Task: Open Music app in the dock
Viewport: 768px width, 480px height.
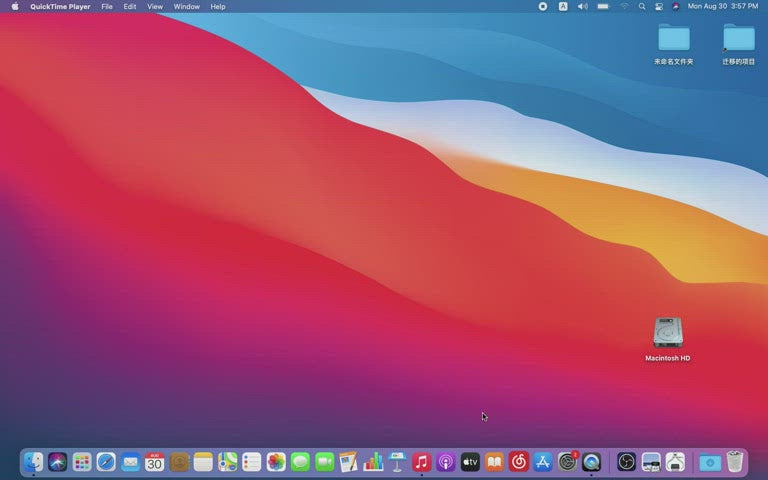Action: [421, 462]
